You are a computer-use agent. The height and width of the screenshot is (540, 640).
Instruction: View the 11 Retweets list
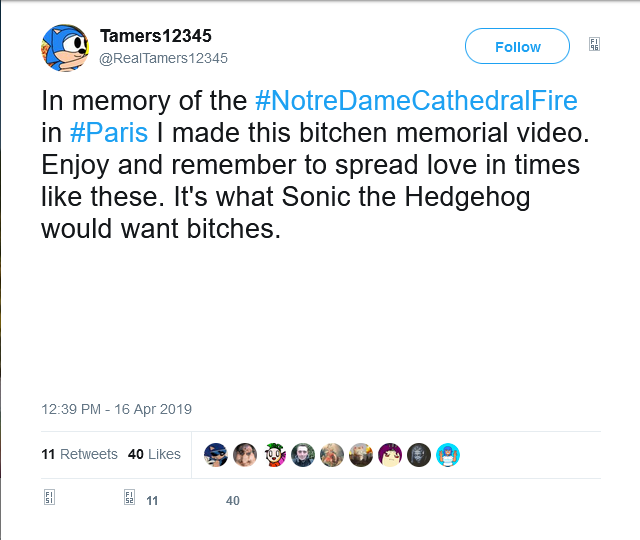click(x=79, y=454)
